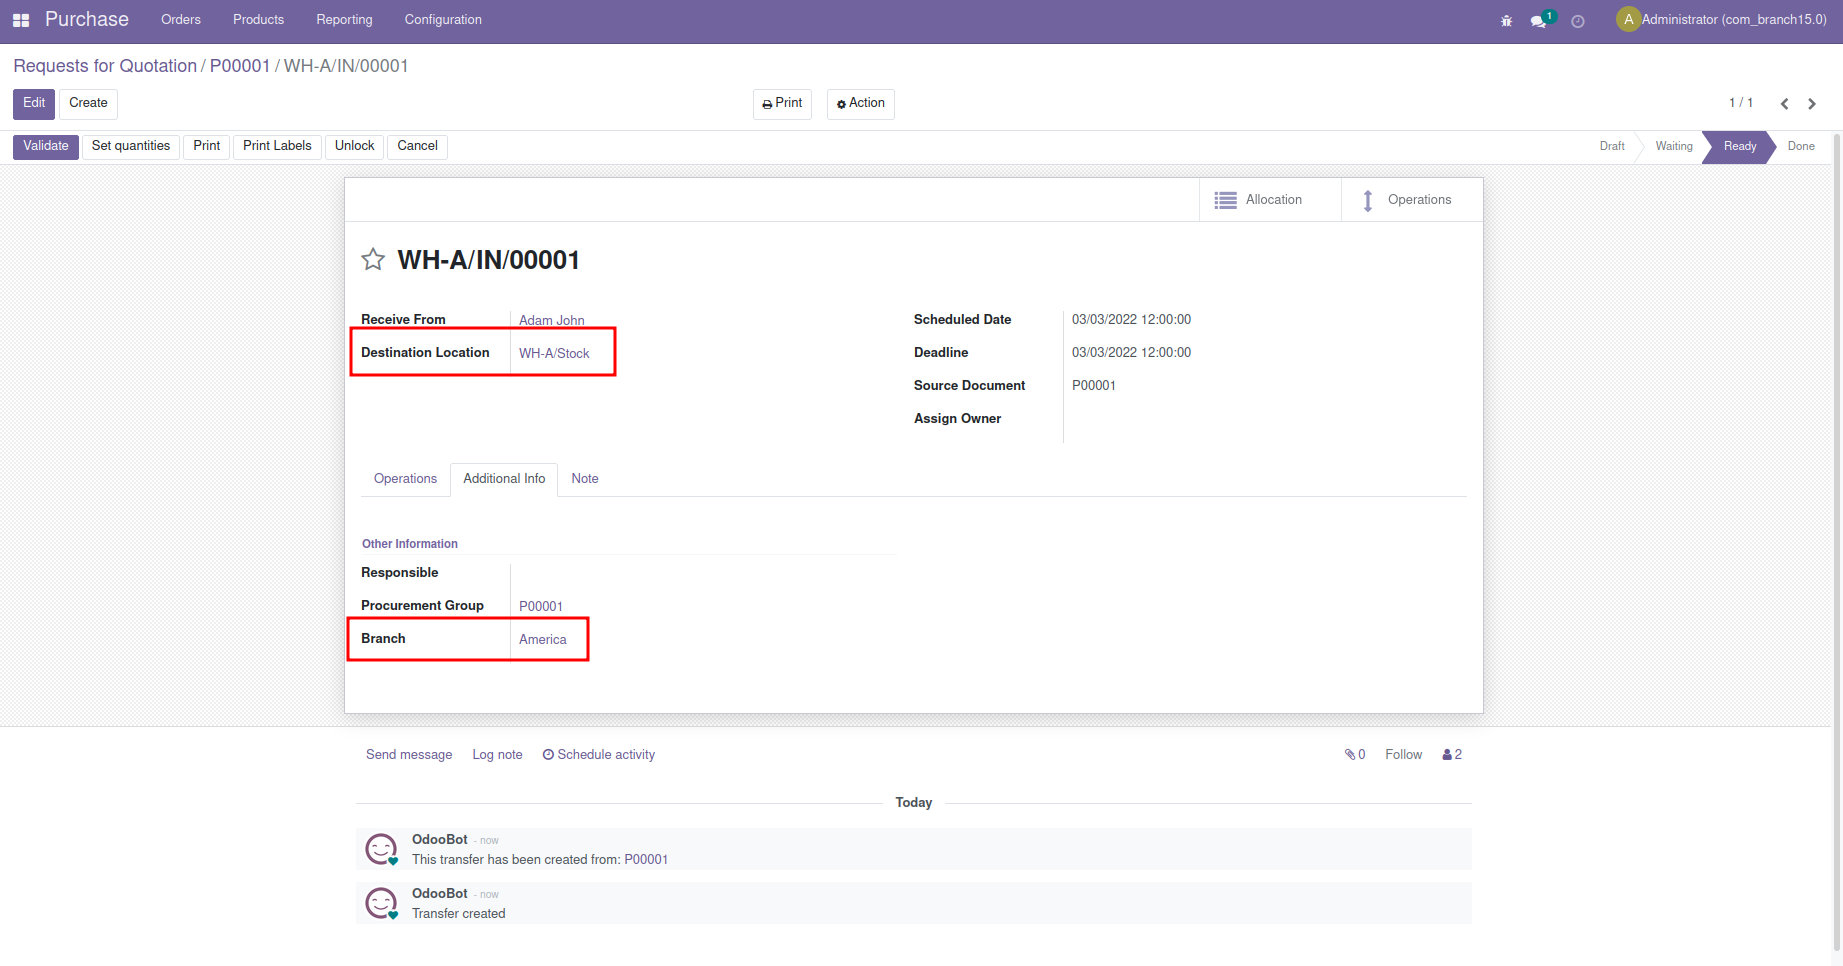Open the Configuration menu
This screenshot has width=1843, height=966.
click(443, 20)
